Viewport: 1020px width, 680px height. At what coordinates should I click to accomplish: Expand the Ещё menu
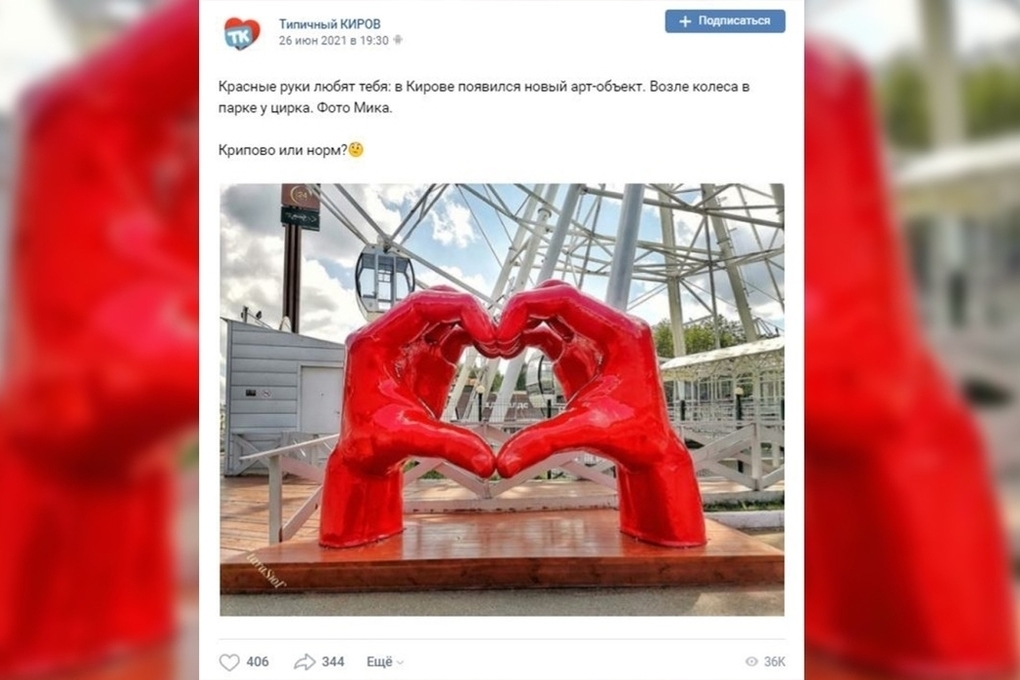pos(385,662)
